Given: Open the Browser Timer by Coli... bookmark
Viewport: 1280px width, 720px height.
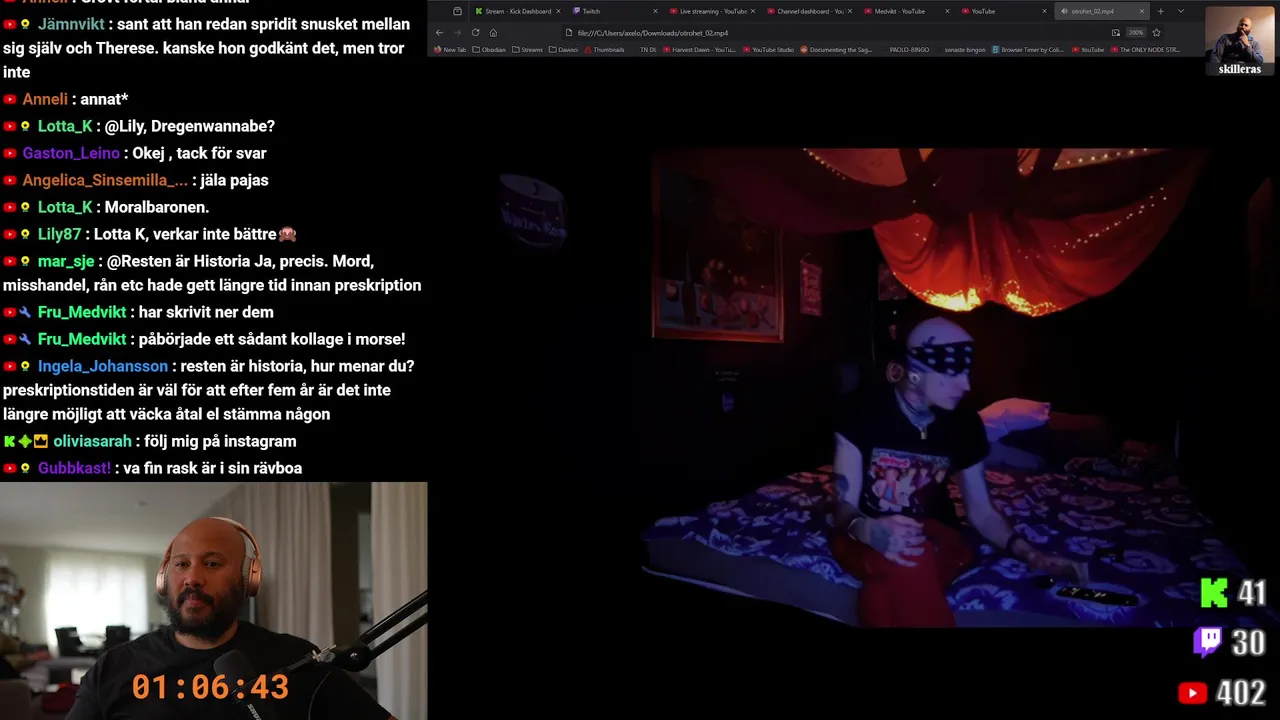Looking at the screenshot, I should coord(1028,49).
